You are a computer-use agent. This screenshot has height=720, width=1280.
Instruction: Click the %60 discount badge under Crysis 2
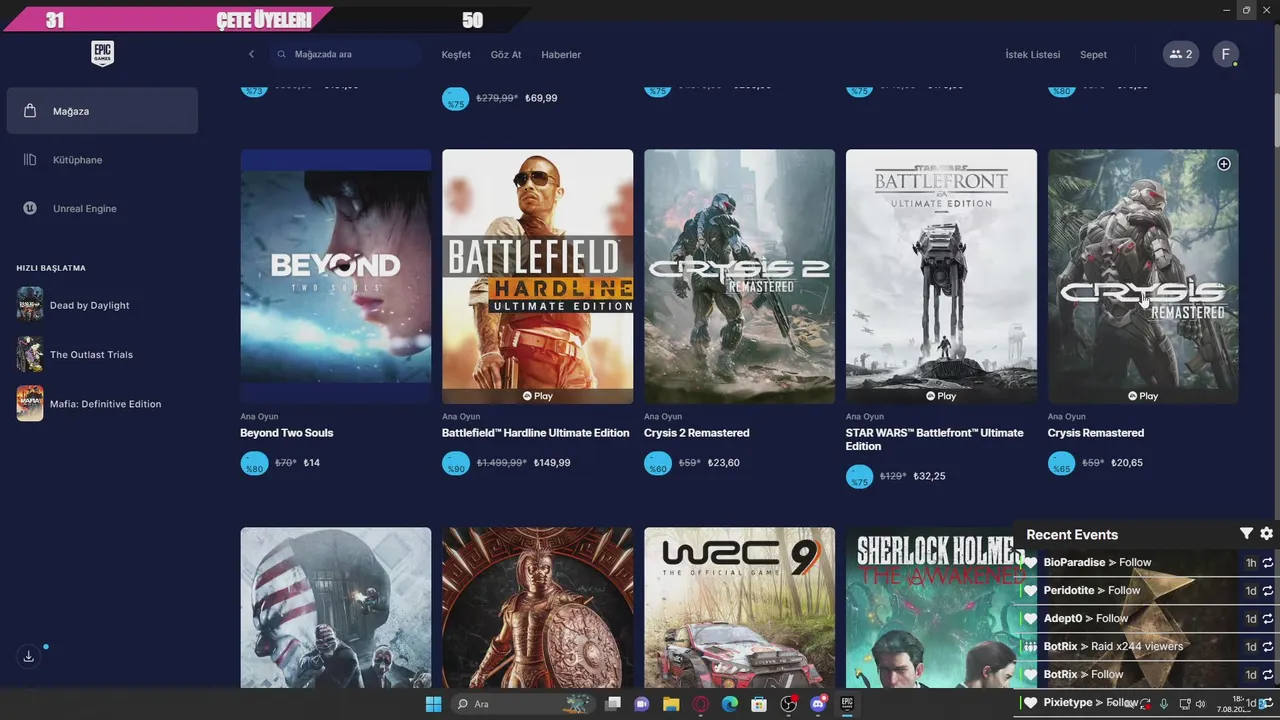pyautogui.click(x=658, y=464)
